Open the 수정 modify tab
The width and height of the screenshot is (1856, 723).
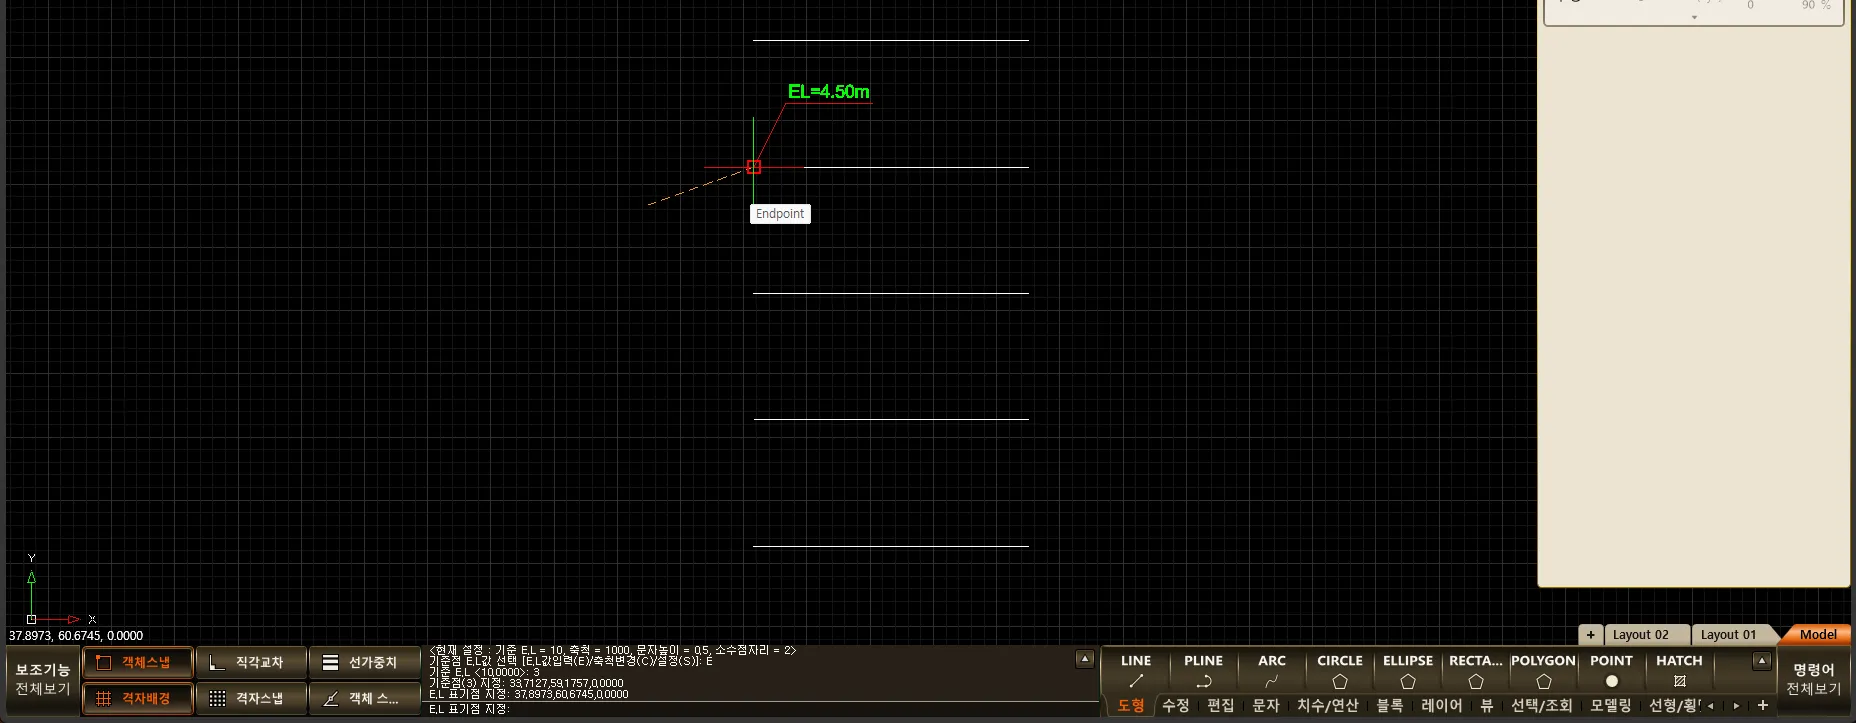pyautogui.click(x=1175, y=705)
